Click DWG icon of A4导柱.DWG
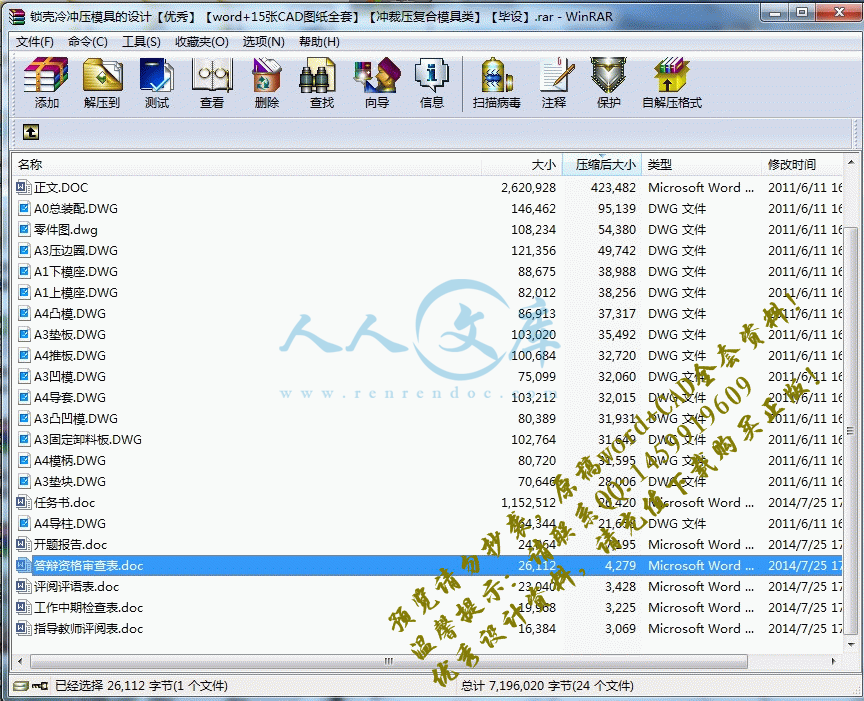The image size is (864, 701). tap(24, 524)
